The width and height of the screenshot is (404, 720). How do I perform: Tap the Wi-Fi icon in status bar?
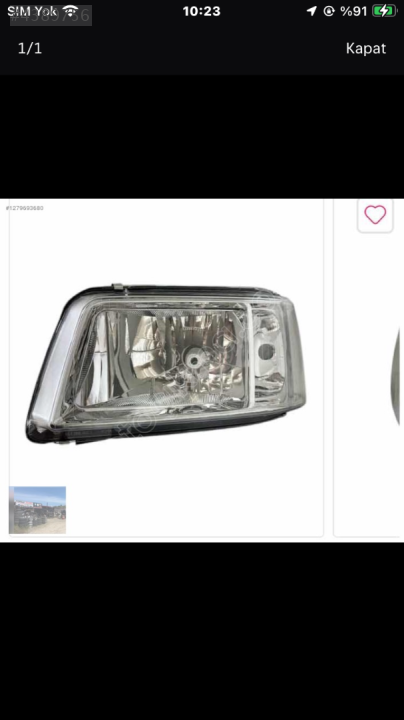click(x=70, y=11)
